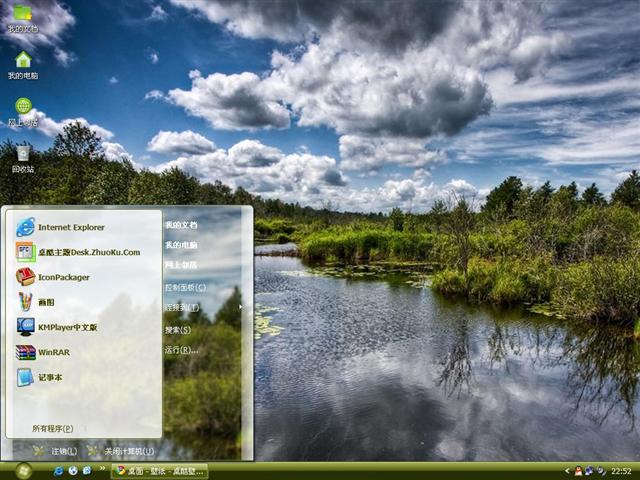This screenshot has height=480, width=640.
Task: Open the 我的文档 desktop icon
Action: pos(23,18)
